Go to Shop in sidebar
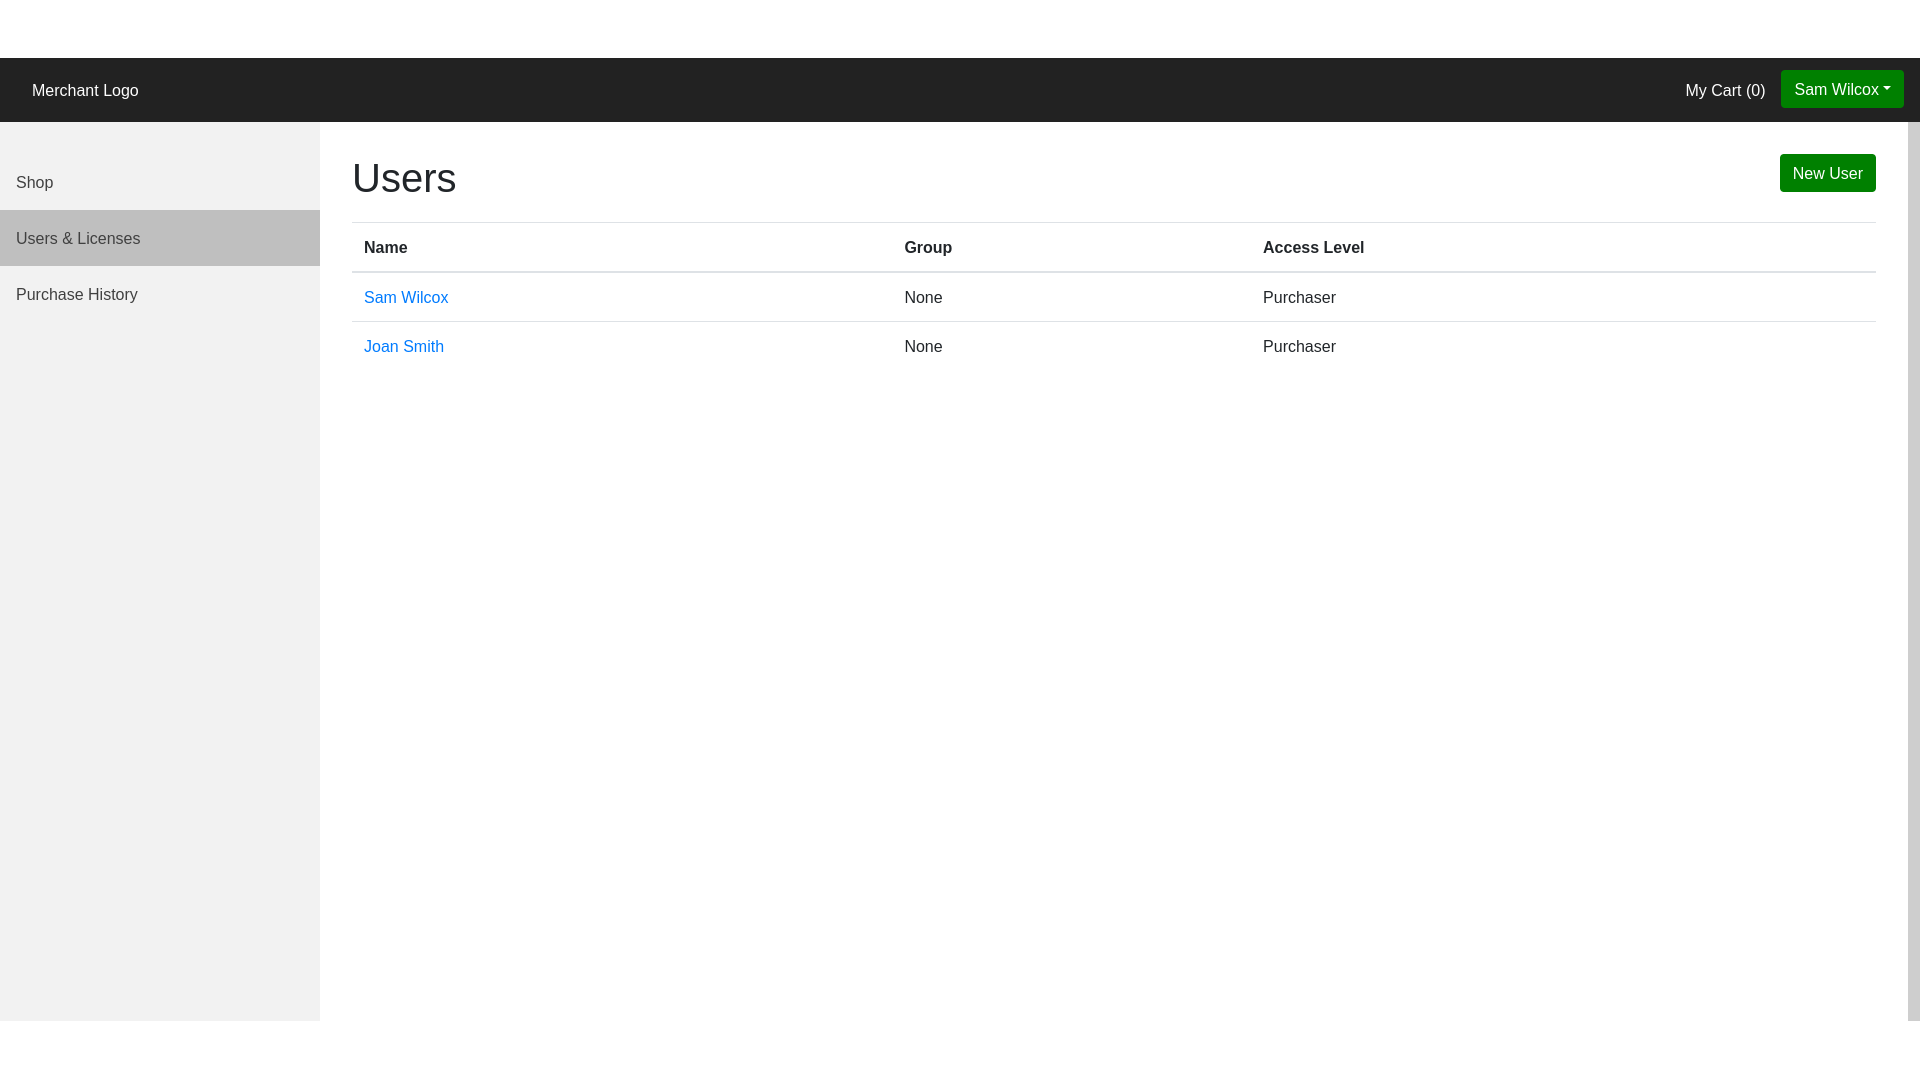 [160, 182]
